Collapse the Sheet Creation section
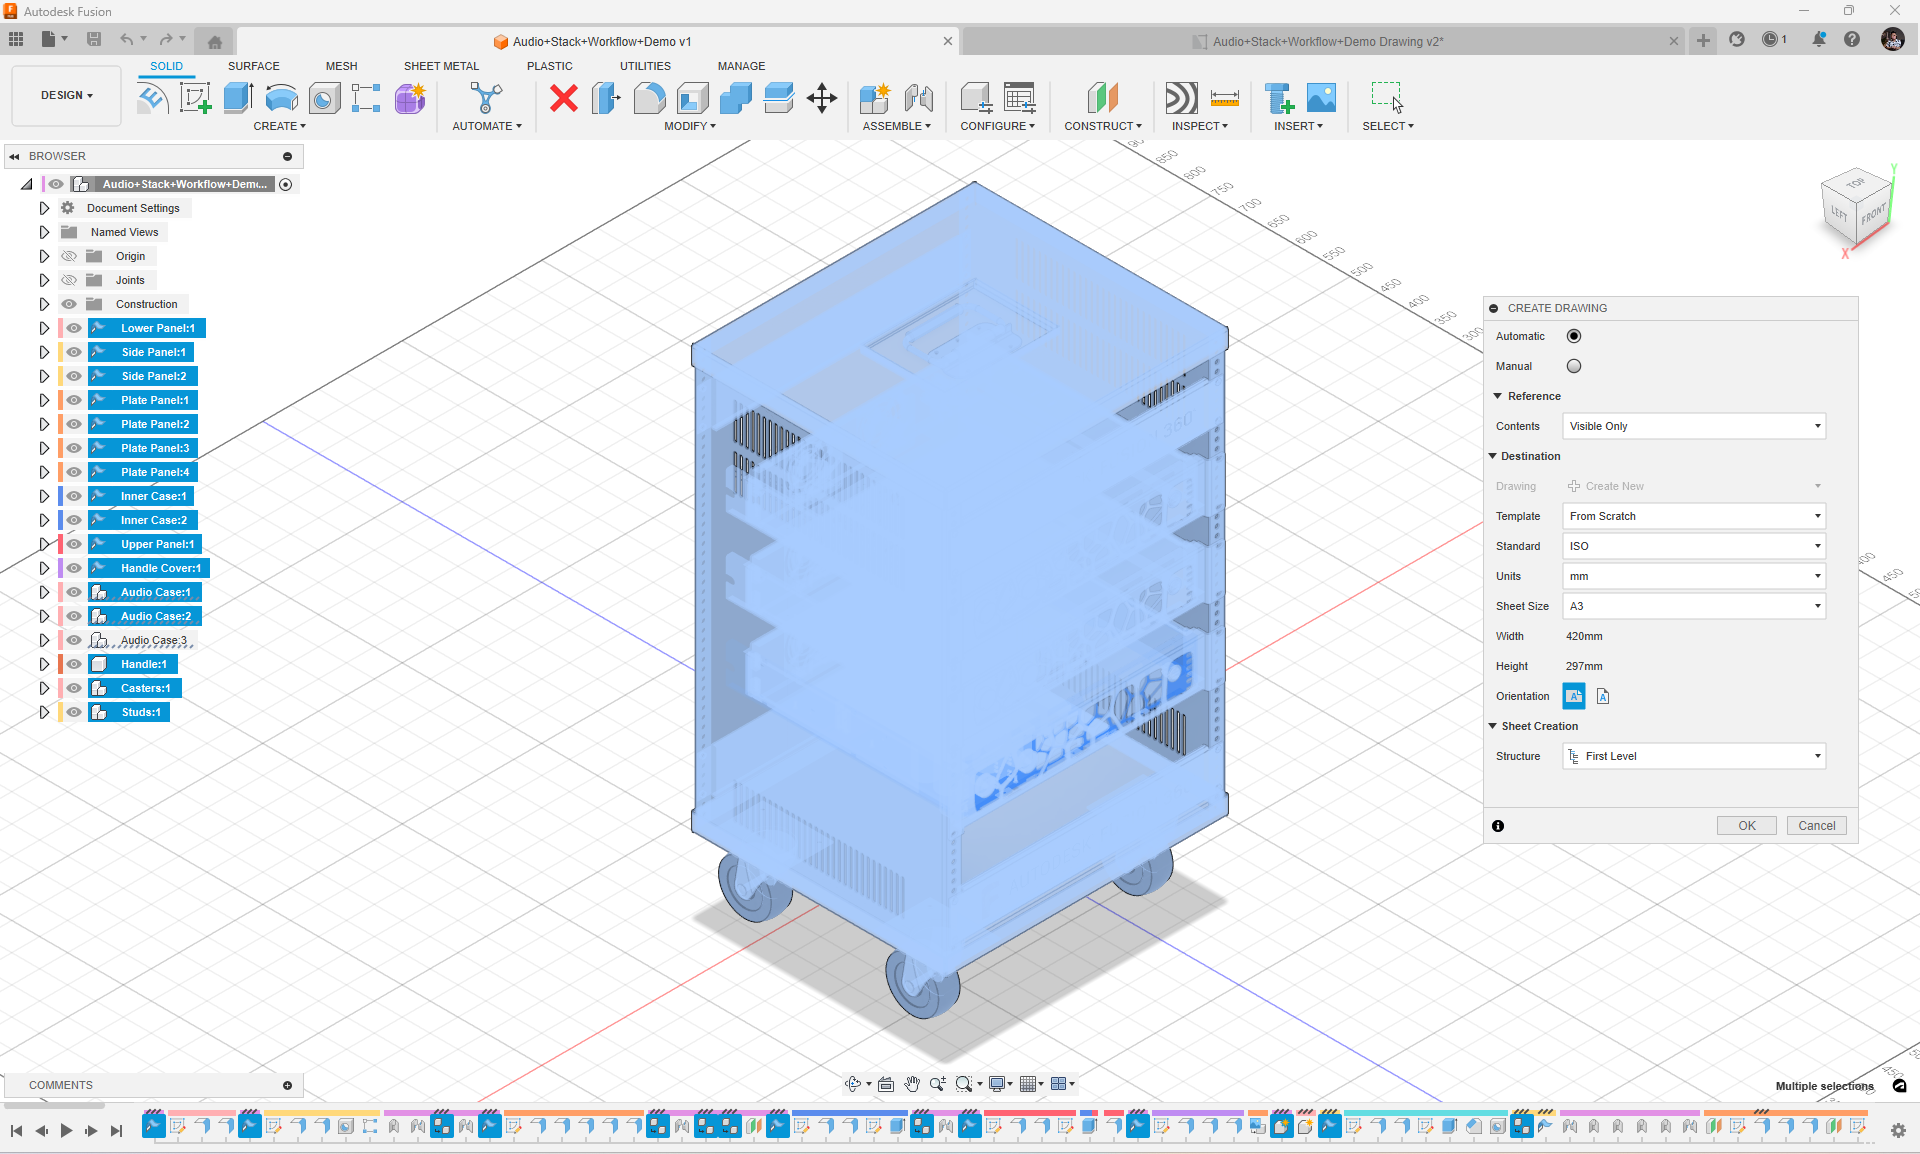This screenshot has width=1920, height=1154. pyautogui.click(x=1493, y=726)
